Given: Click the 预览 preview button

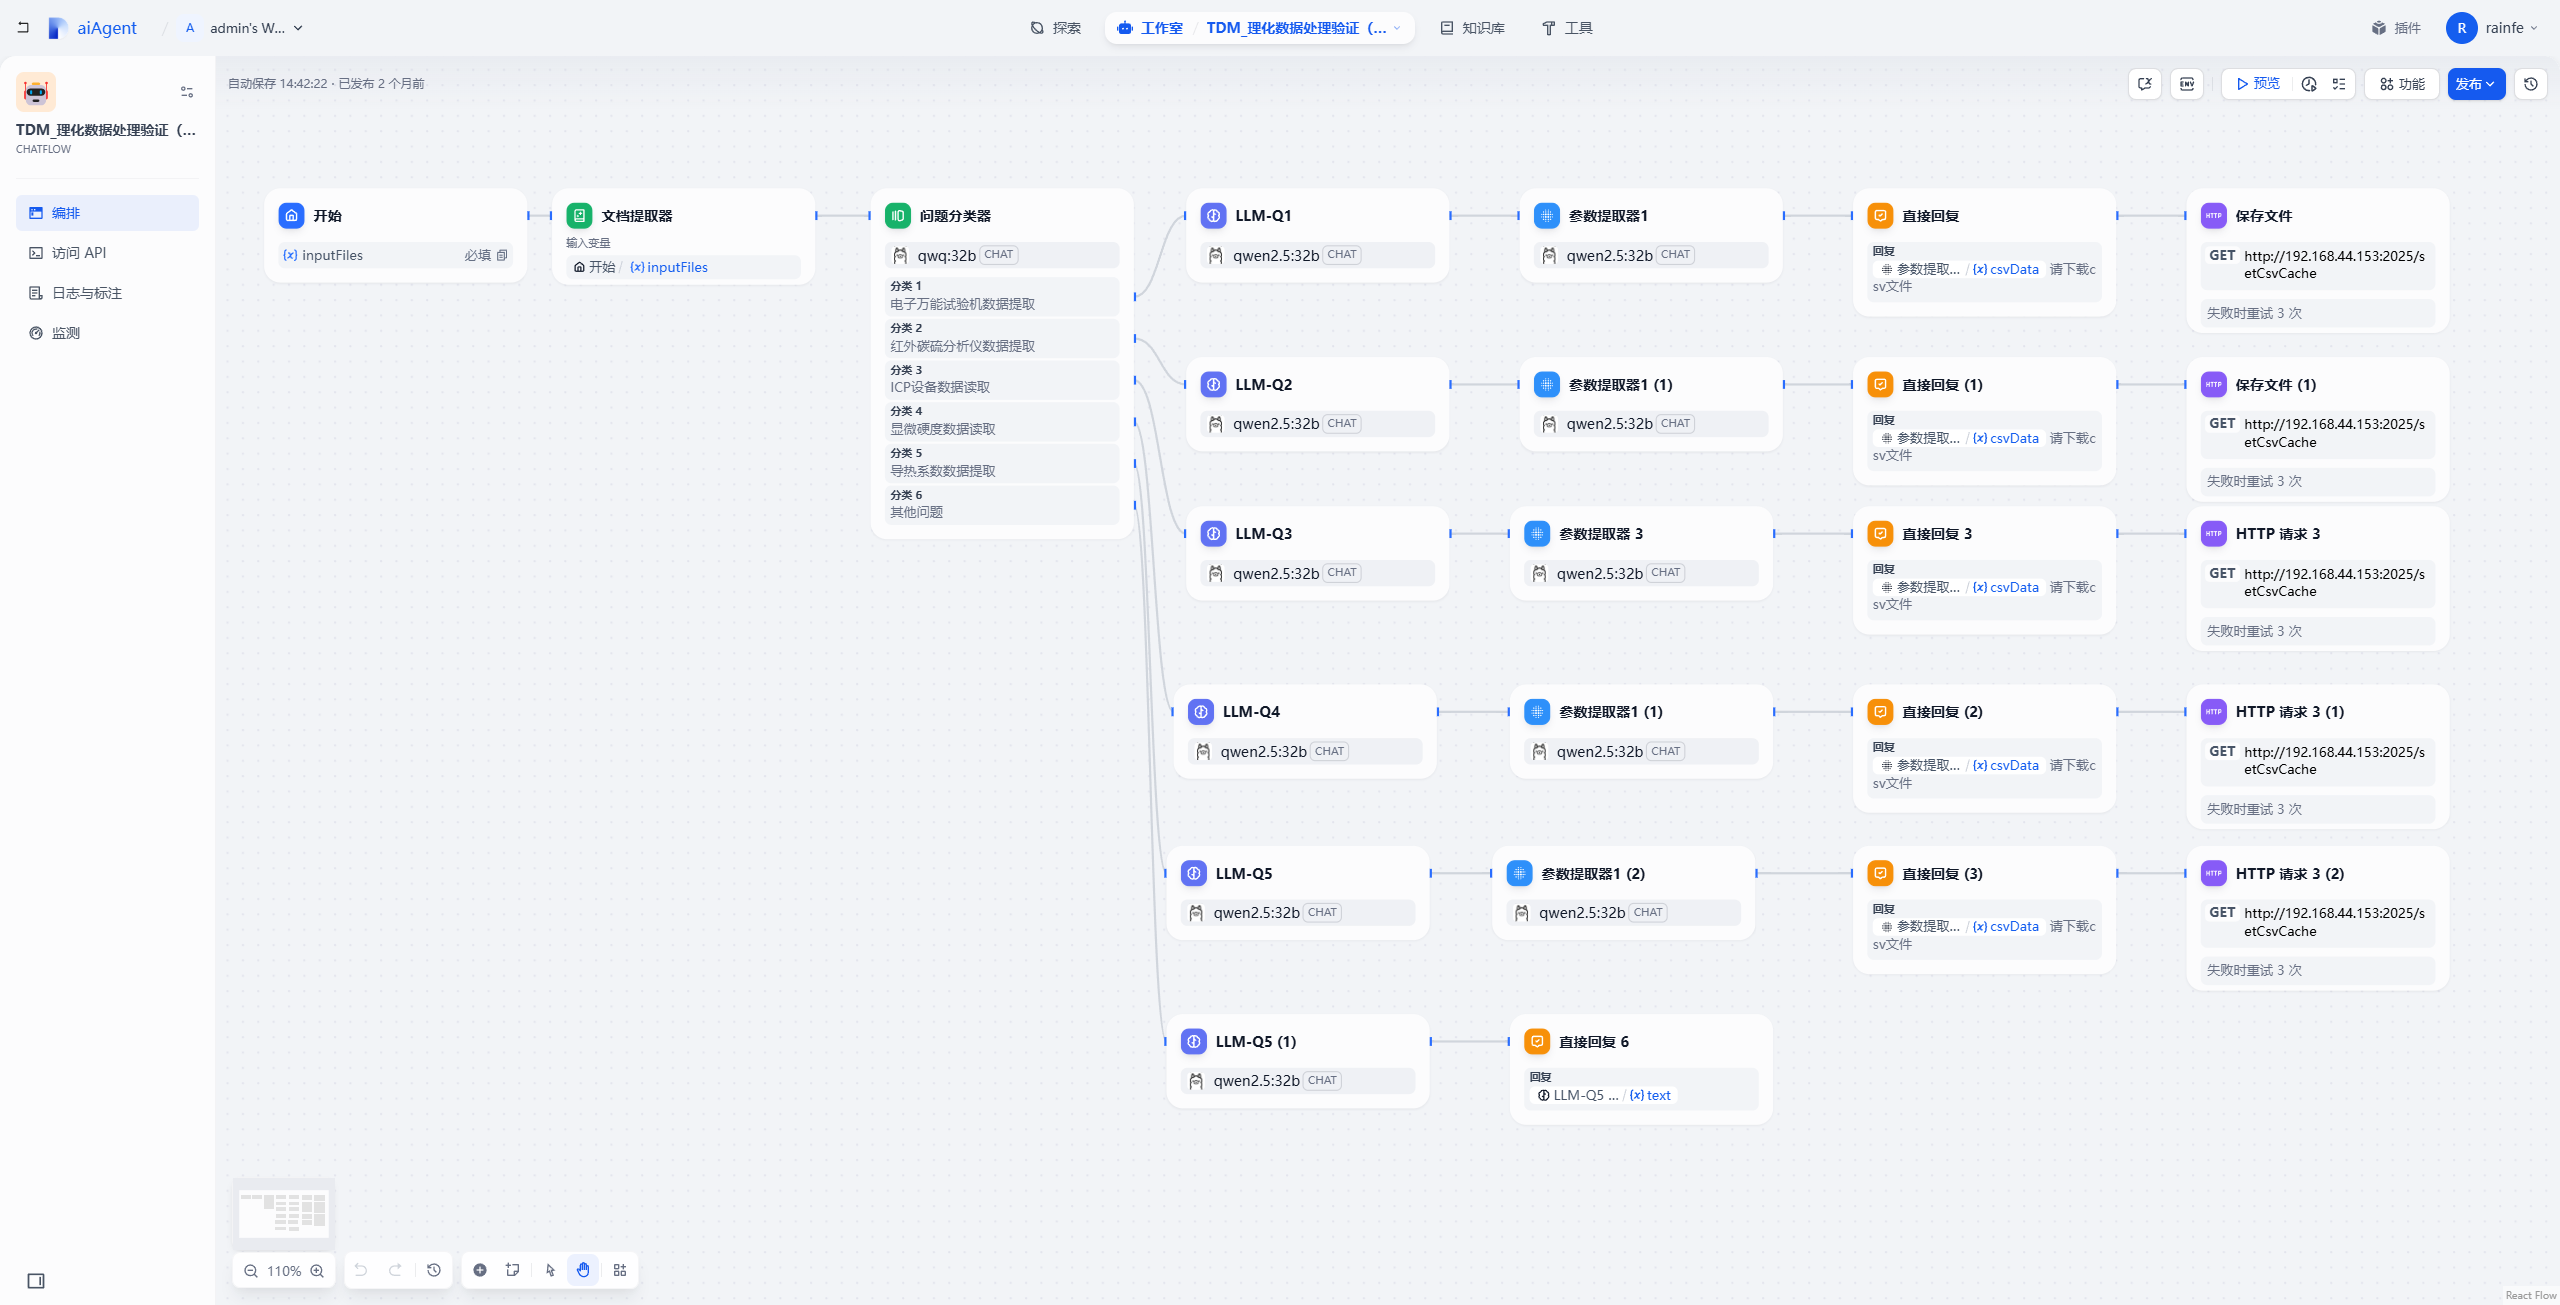Looking at the screenshot, I should (x=2258, y=84).
